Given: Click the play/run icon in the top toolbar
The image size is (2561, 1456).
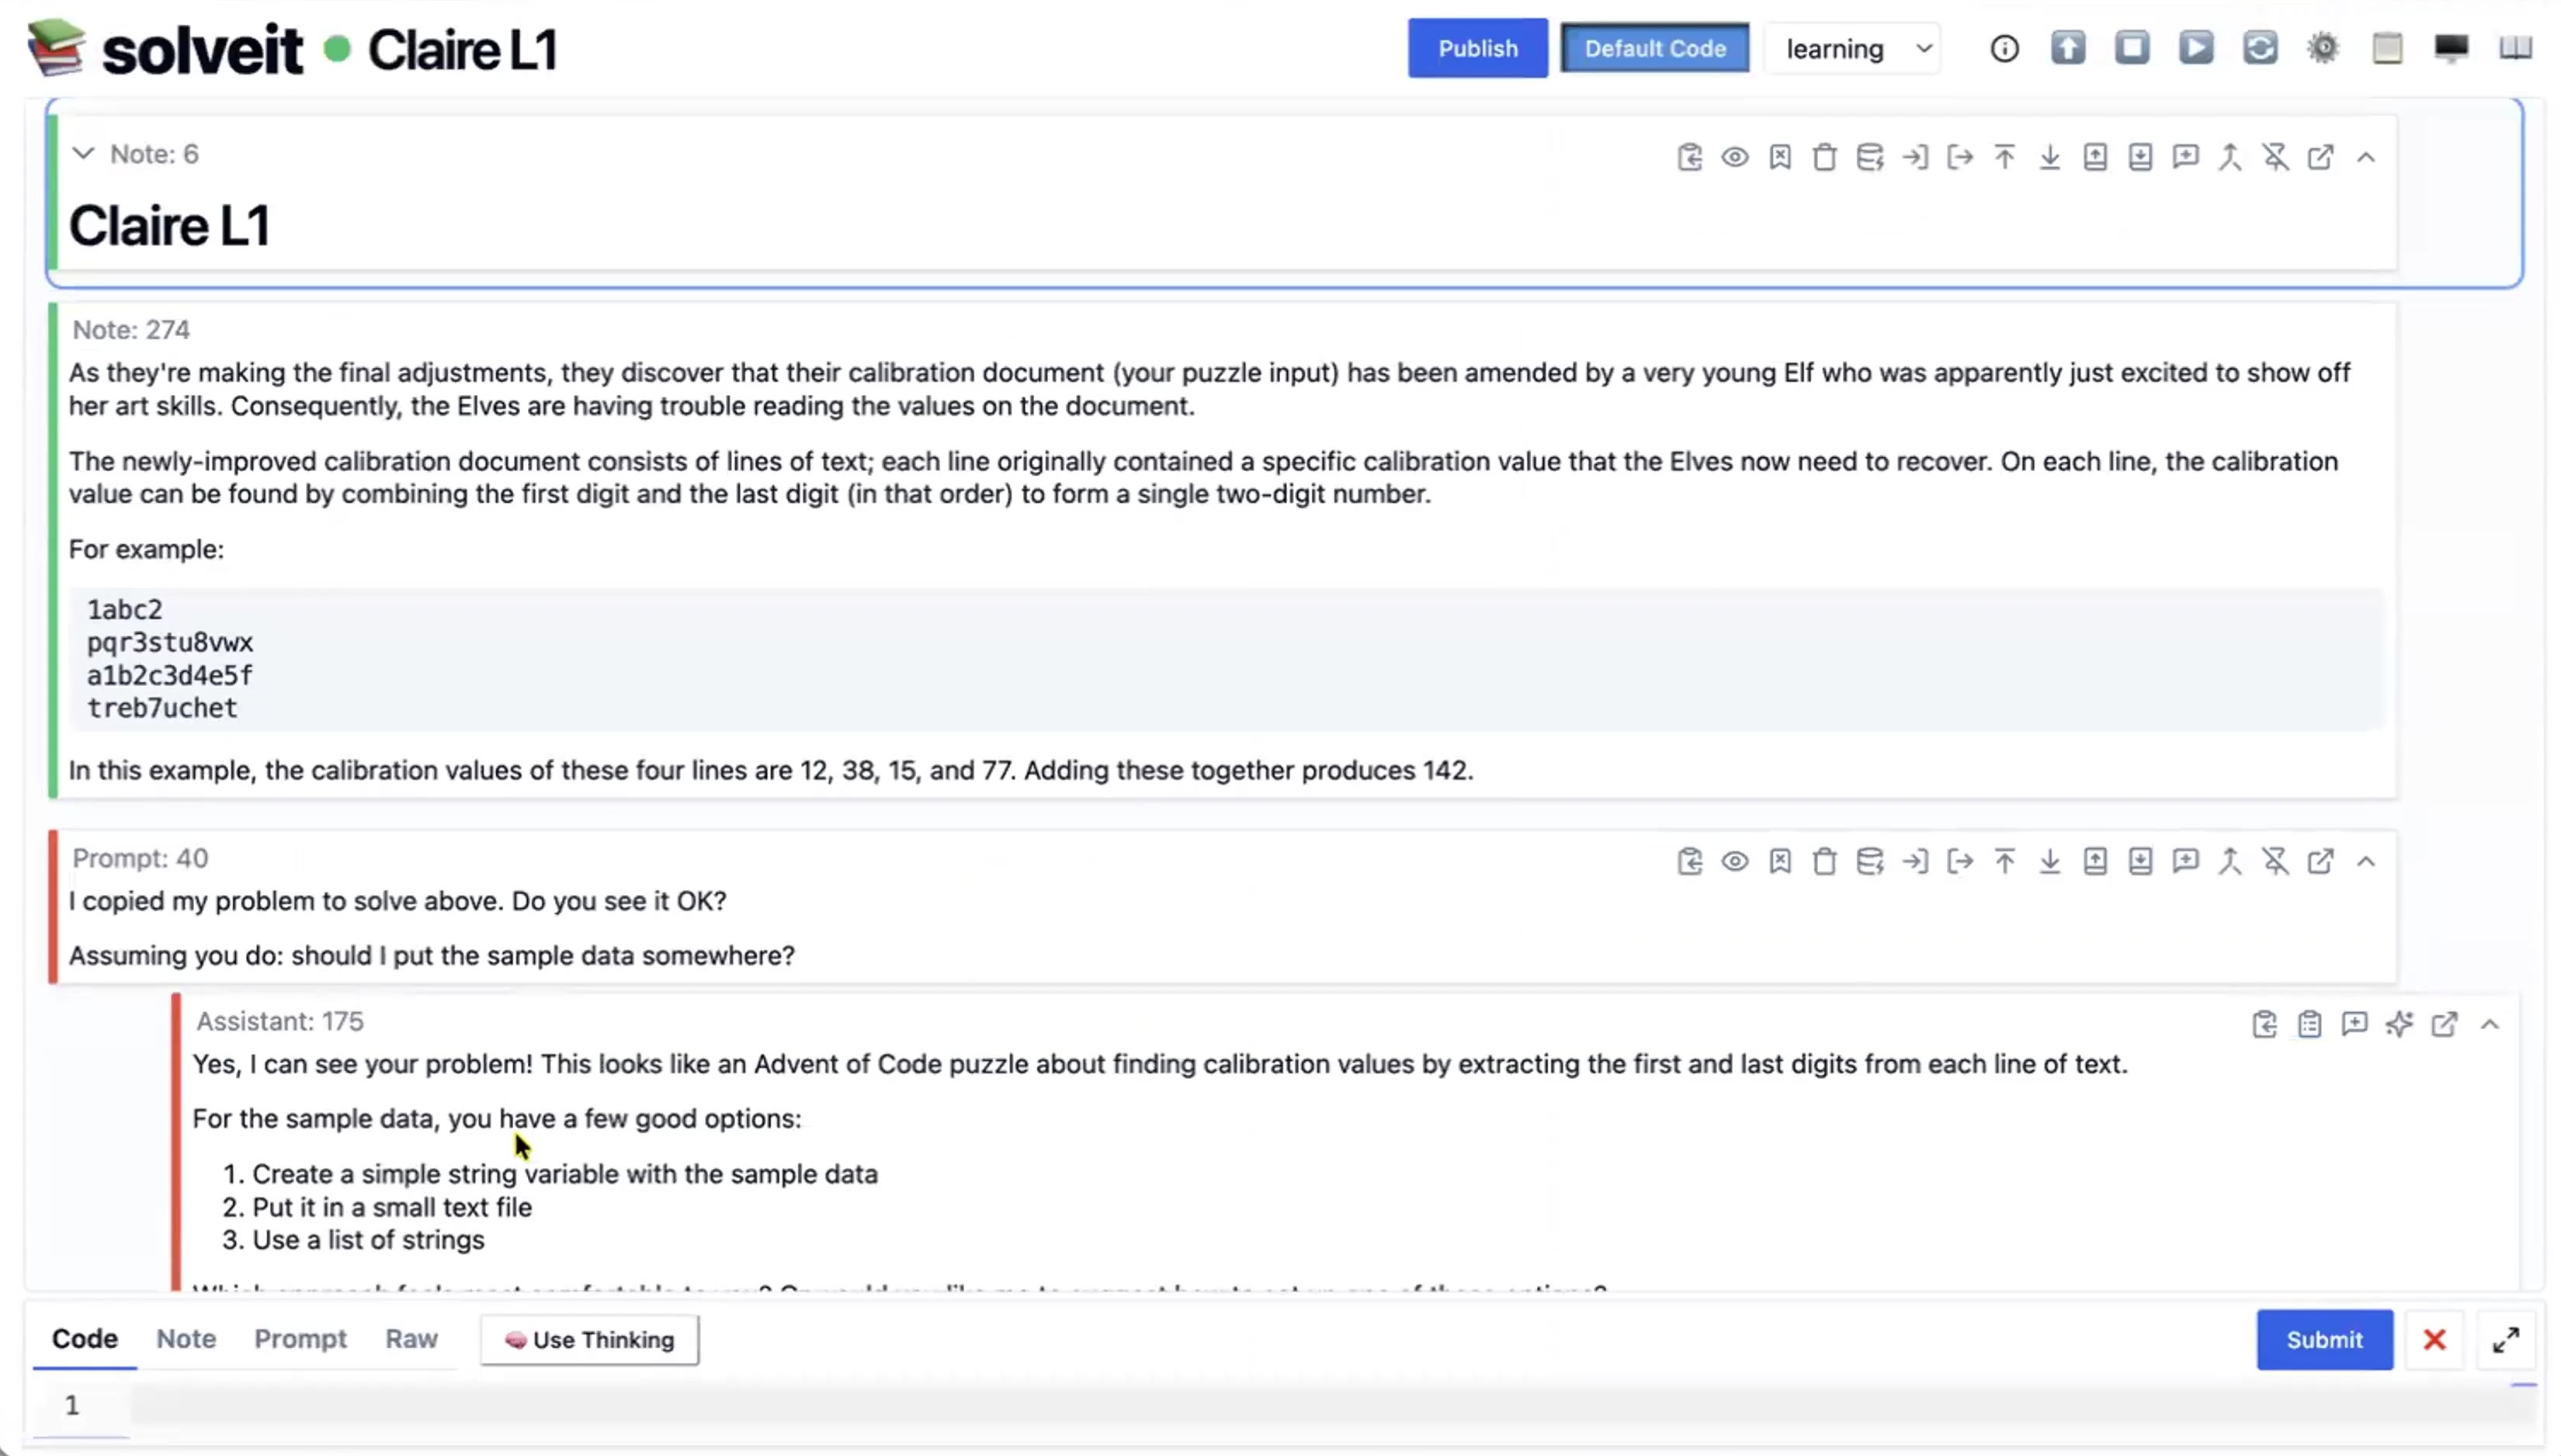Looking at the screenshot, I should 2195,48.
